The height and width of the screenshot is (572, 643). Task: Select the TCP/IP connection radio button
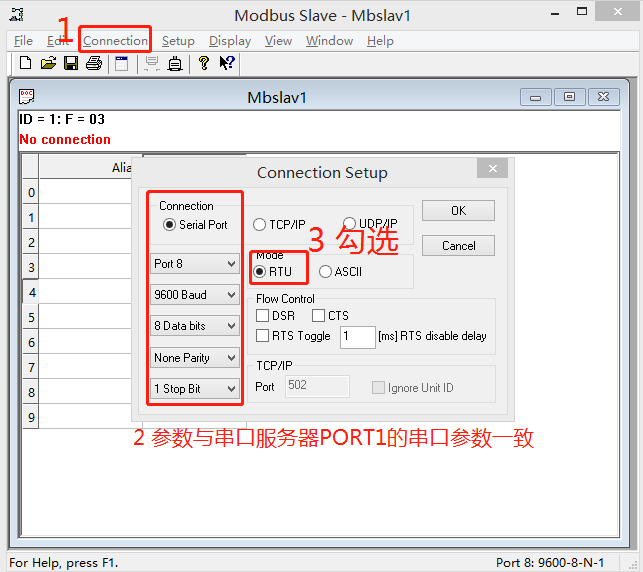[260, 225]
